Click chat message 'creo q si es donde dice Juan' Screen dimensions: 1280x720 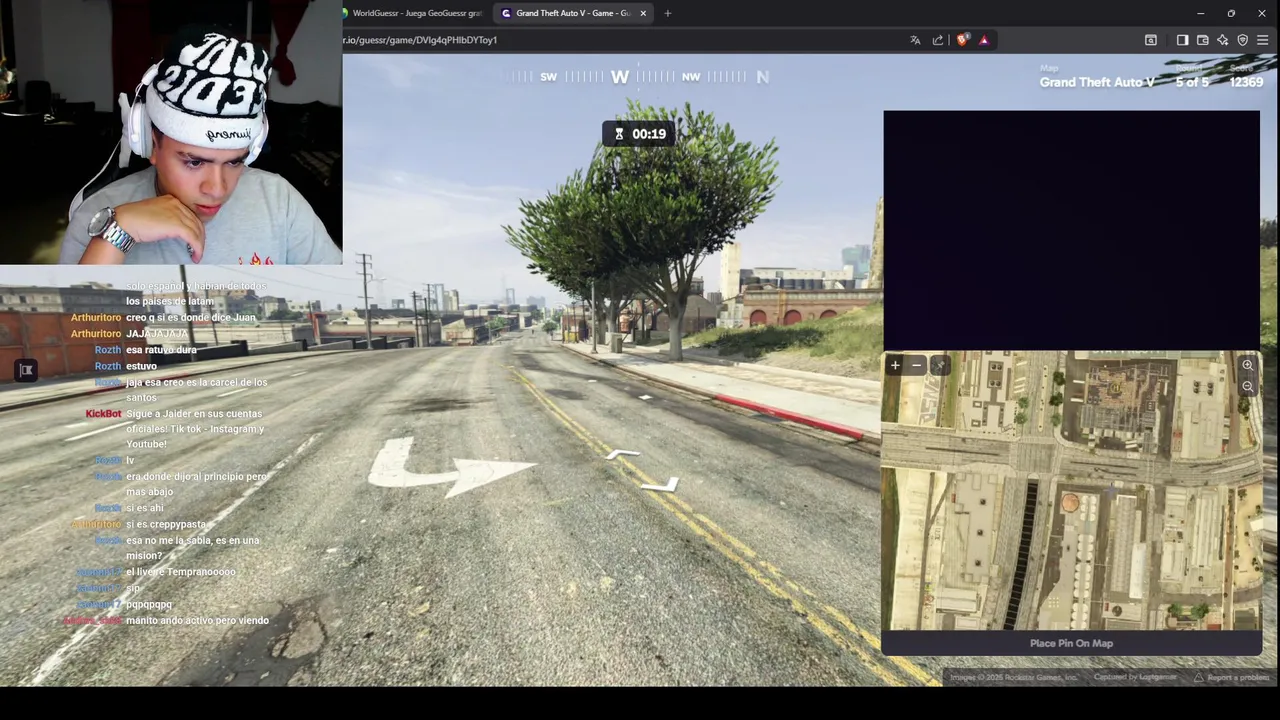pyautogui.click(x=190, y=317)
